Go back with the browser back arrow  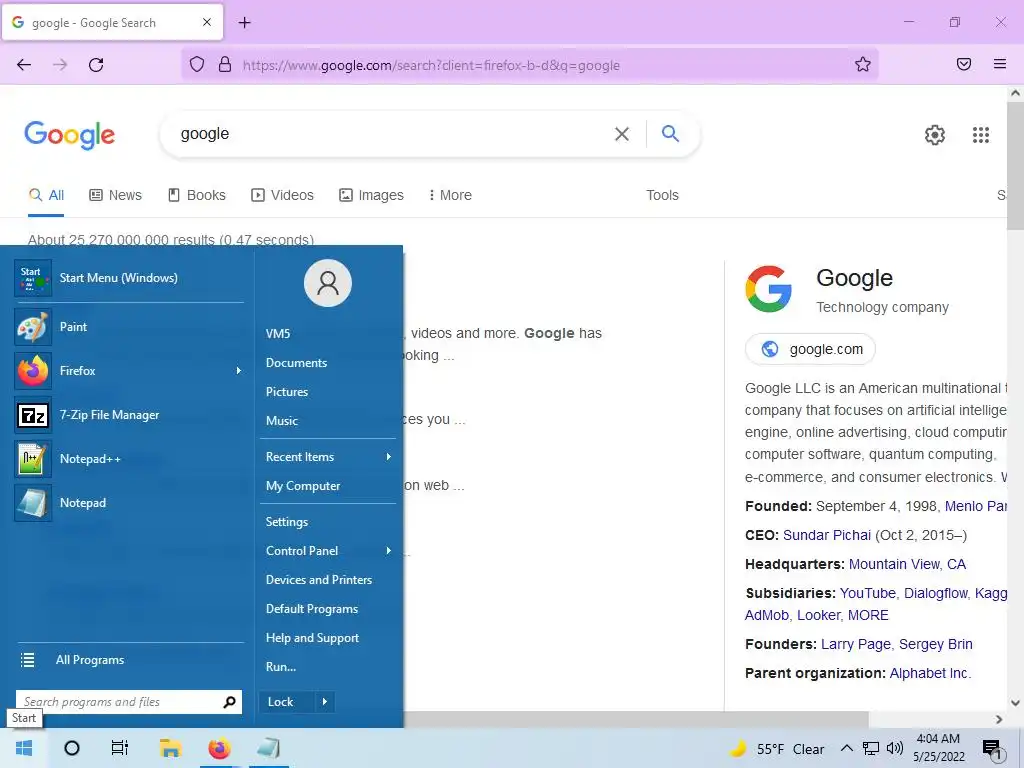click(24, 65)
